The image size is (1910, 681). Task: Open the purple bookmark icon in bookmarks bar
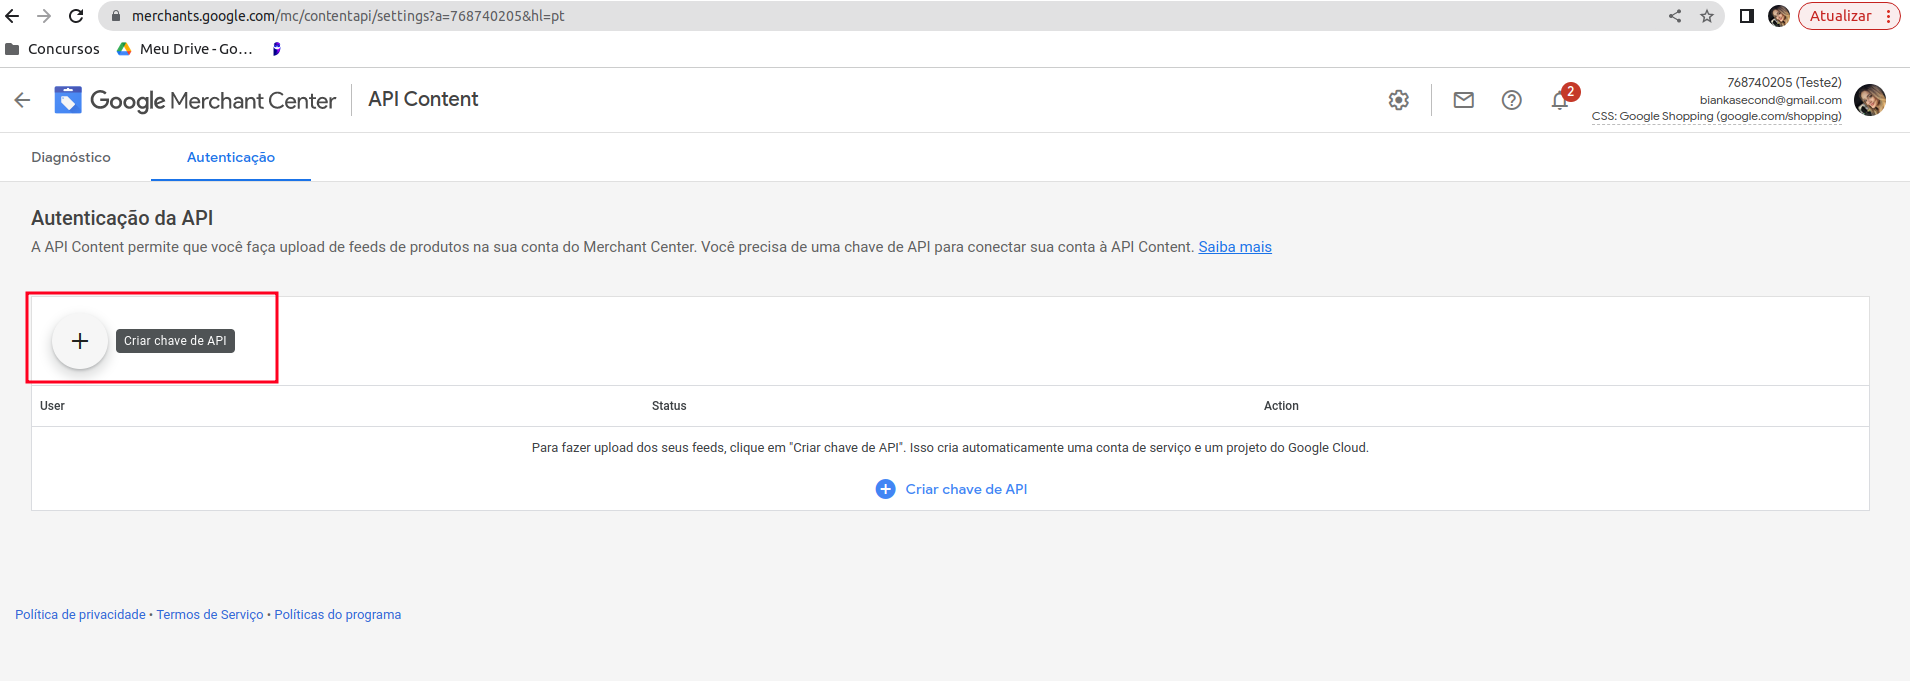[277, 49]
